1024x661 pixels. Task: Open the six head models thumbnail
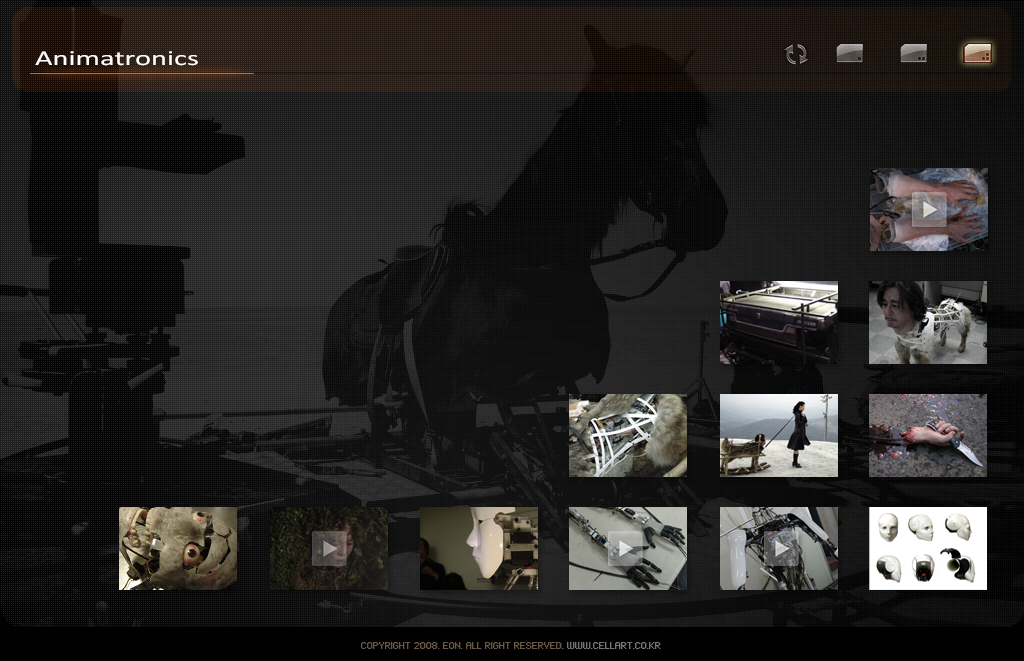click(x=928, y=549)
